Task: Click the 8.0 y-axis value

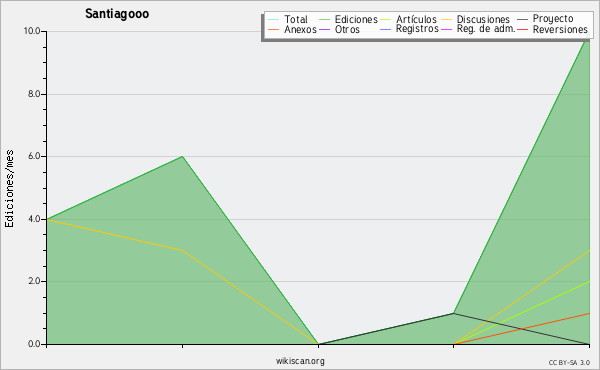Action: coord(34,94)
